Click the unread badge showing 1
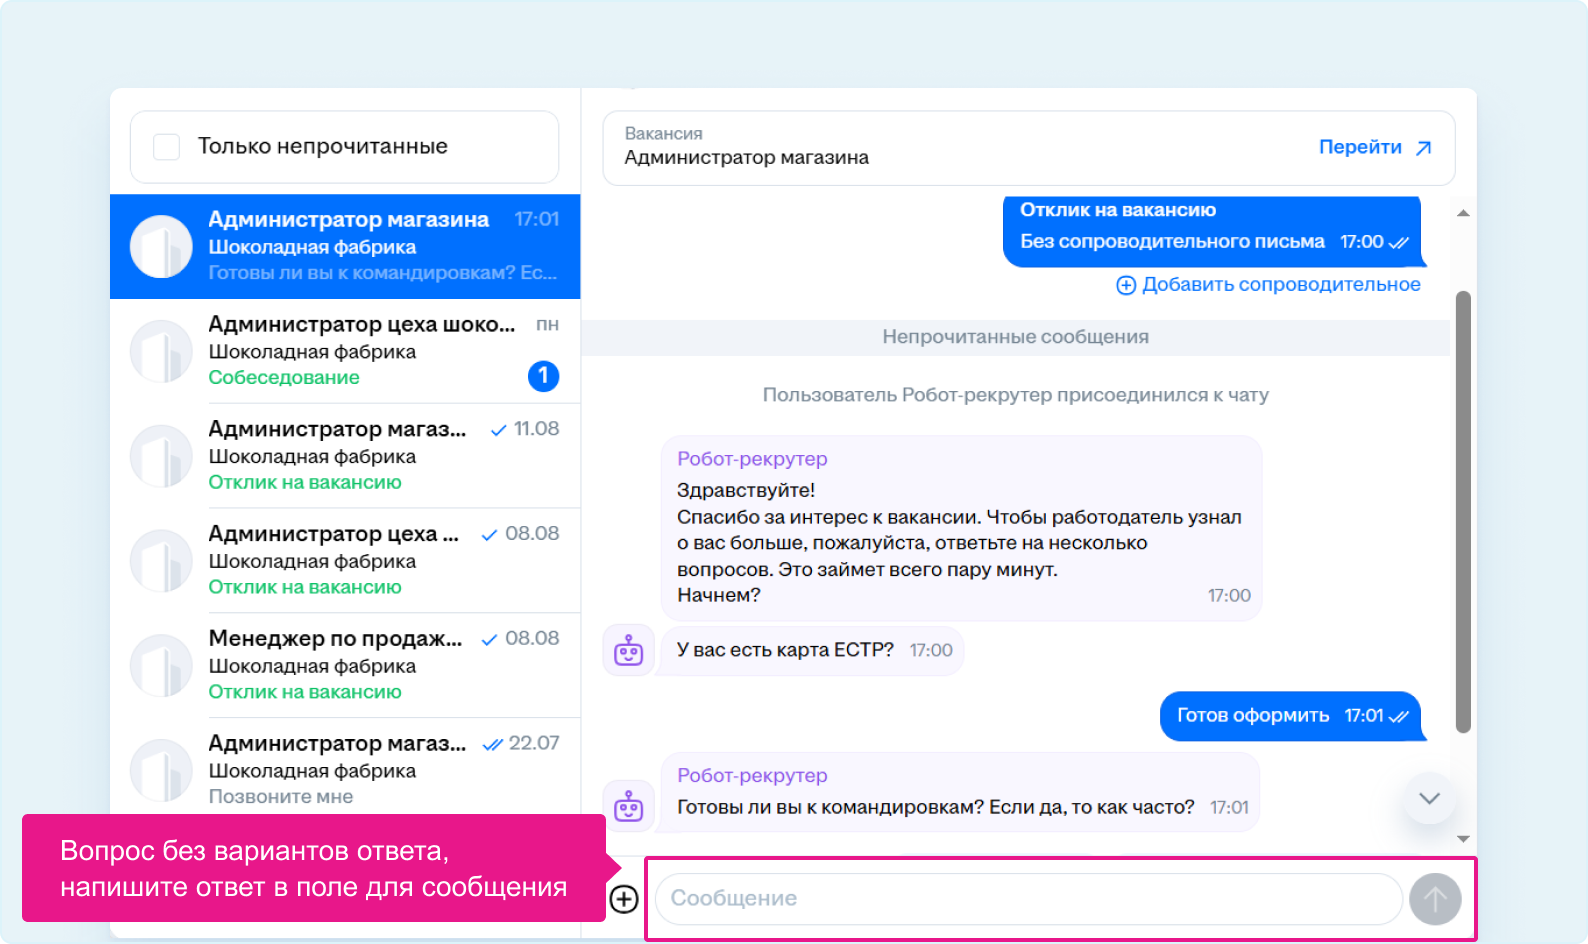 click(x=543, y=376)
